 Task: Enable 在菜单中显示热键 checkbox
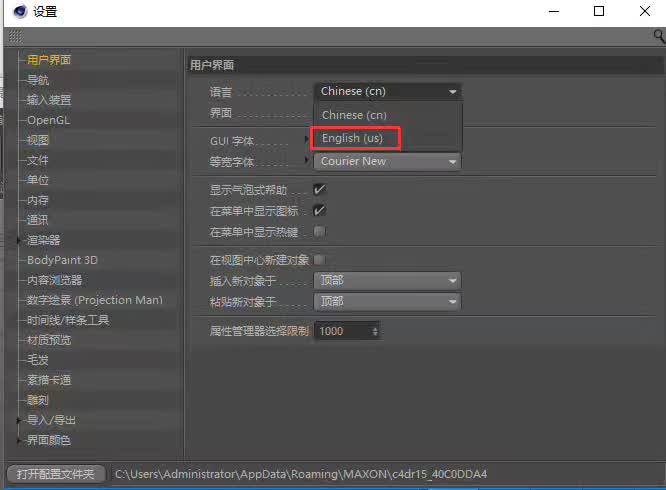(x=320, y=231)
